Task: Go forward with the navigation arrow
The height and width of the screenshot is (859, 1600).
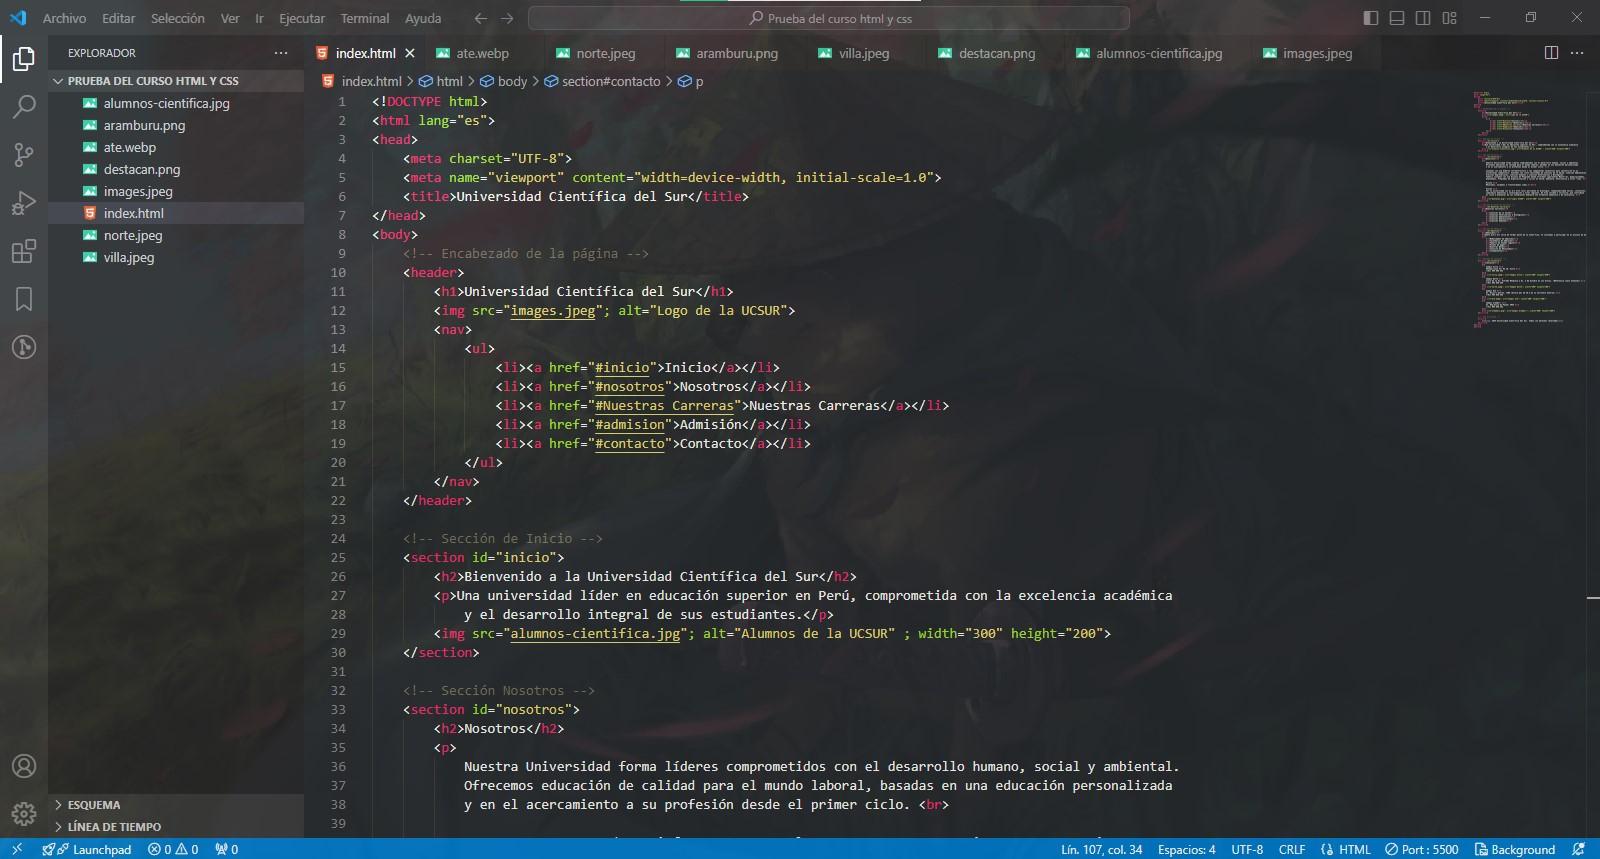Action: pyautogui.click(x=507, y=18)
